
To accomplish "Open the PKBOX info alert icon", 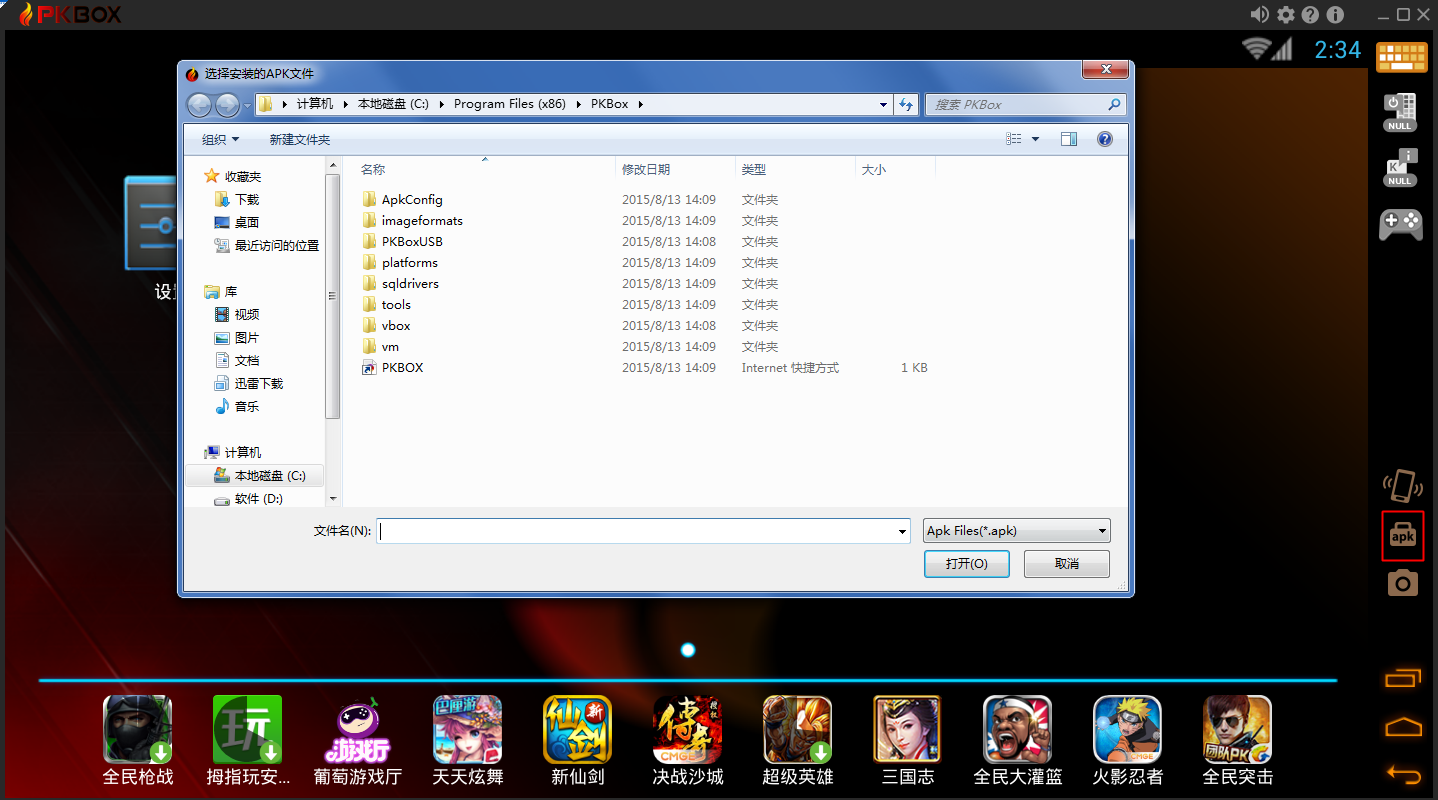I will click(x=1336, y=14).
